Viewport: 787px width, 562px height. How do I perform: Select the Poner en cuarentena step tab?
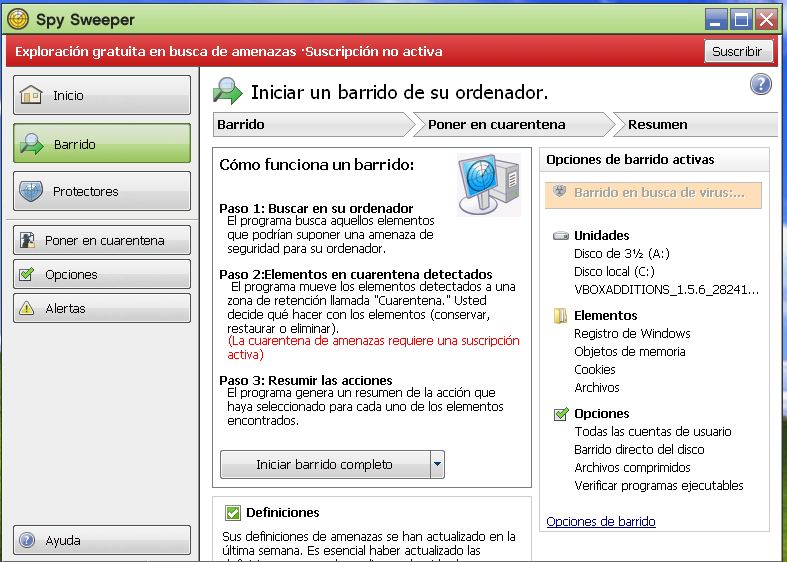point(514,124)
